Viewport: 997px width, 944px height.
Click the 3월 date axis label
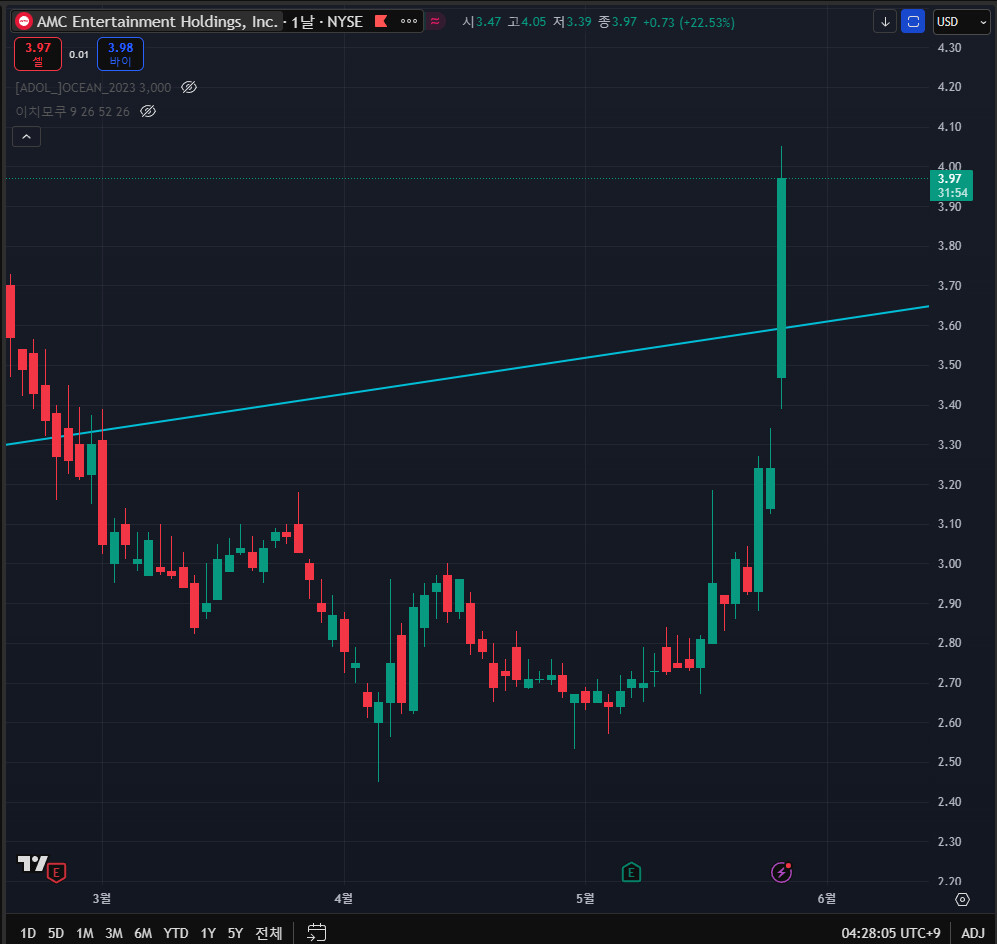102,898
